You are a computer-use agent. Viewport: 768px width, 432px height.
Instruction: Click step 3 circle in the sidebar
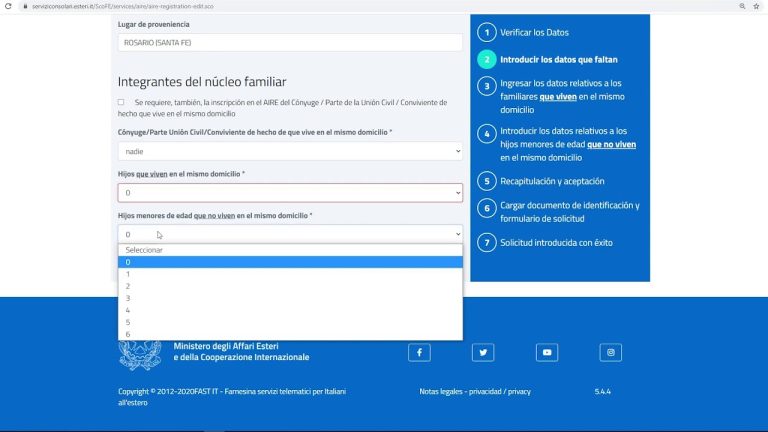point(486,86)
